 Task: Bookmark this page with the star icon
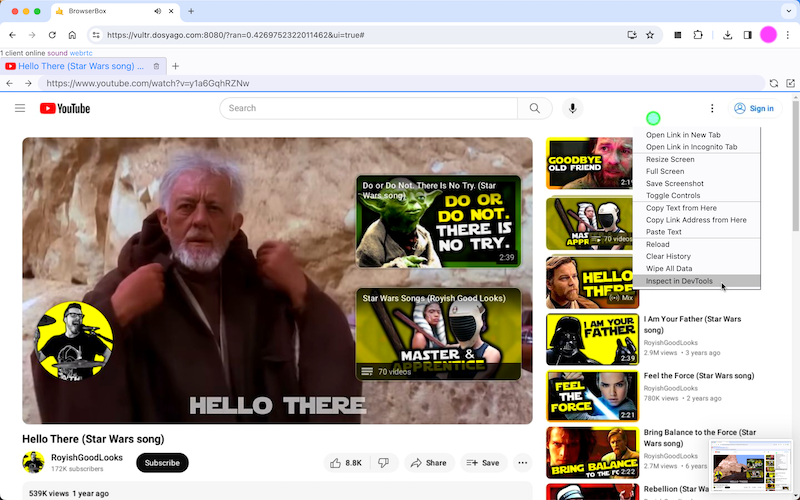[649, 35]
